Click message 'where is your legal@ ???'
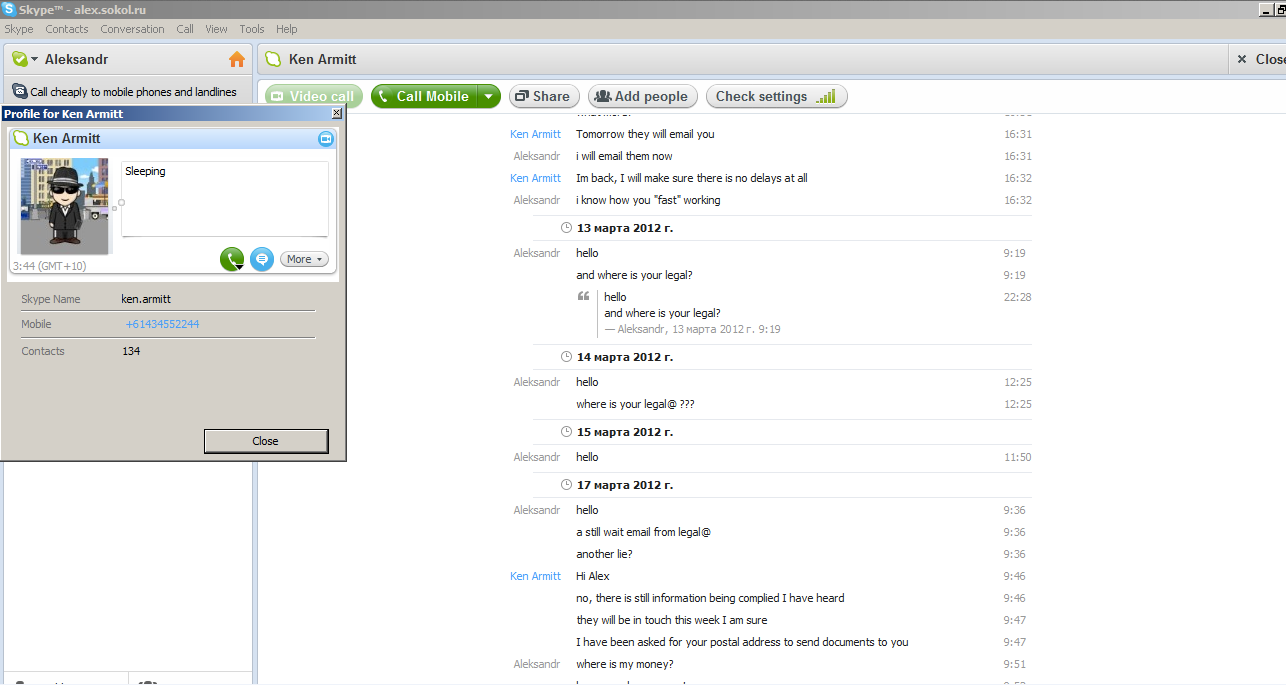The height and width of the screenshot is (685, 1286). 635,404
